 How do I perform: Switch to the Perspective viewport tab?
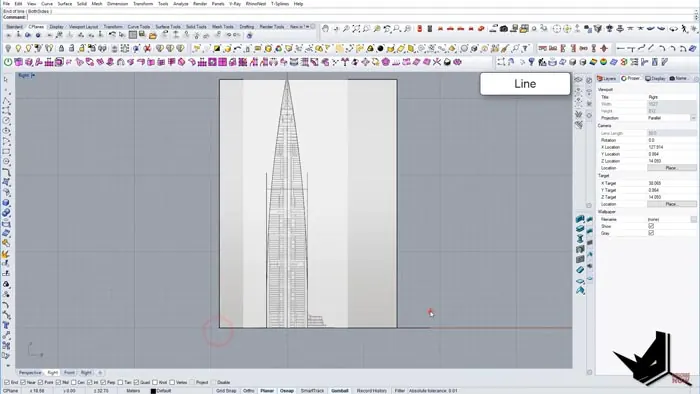tap(30, 373)
